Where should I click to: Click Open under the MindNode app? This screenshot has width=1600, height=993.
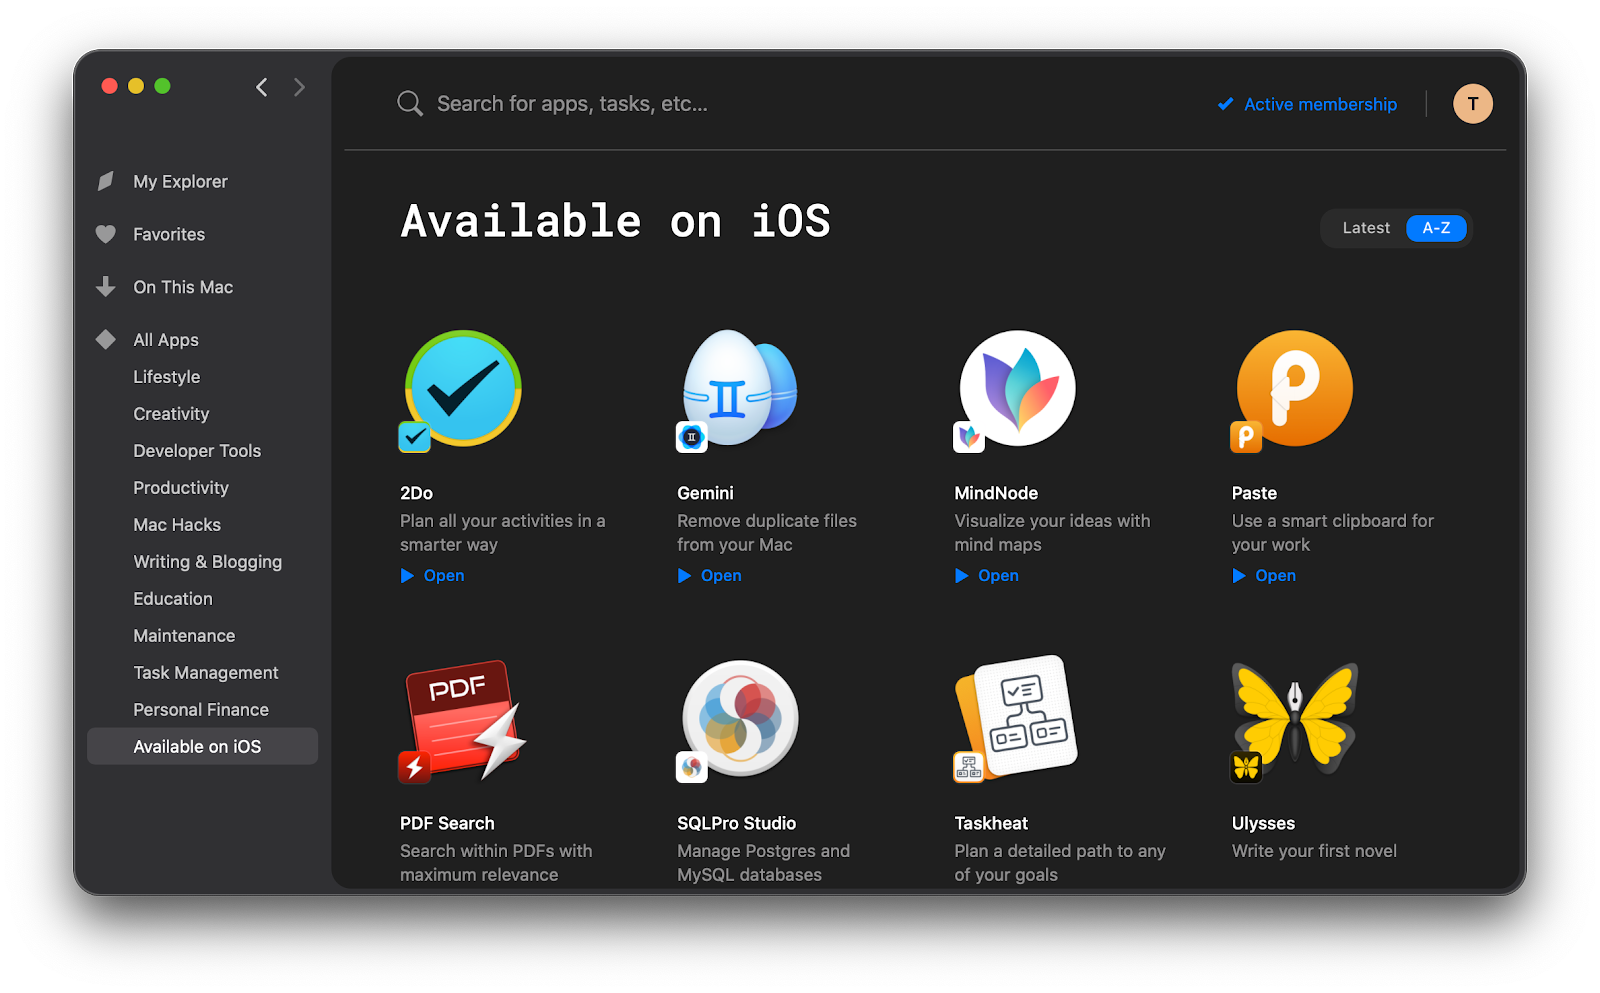tap(997, 576)
